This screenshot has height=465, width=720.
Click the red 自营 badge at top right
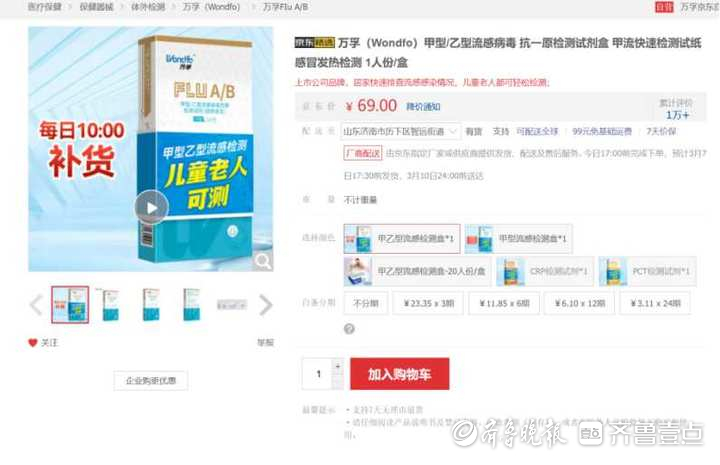coord(664,7)
